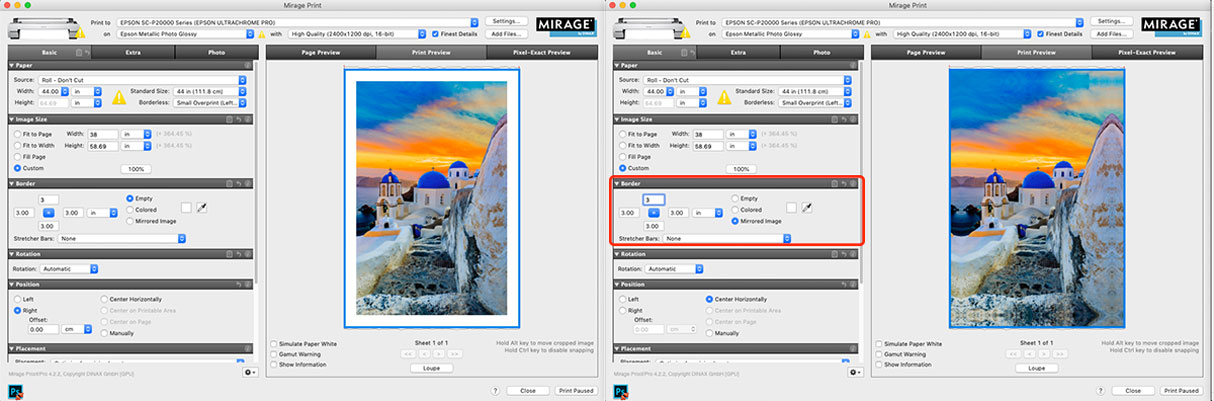Pick border color eyedropper in left window

[x=204, y=208]
